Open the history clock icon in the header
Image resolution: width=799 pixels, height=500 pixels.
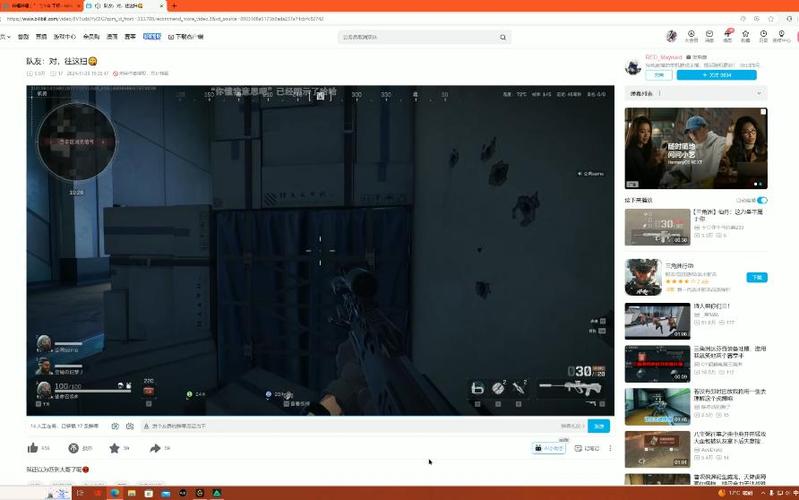point(763,36)
